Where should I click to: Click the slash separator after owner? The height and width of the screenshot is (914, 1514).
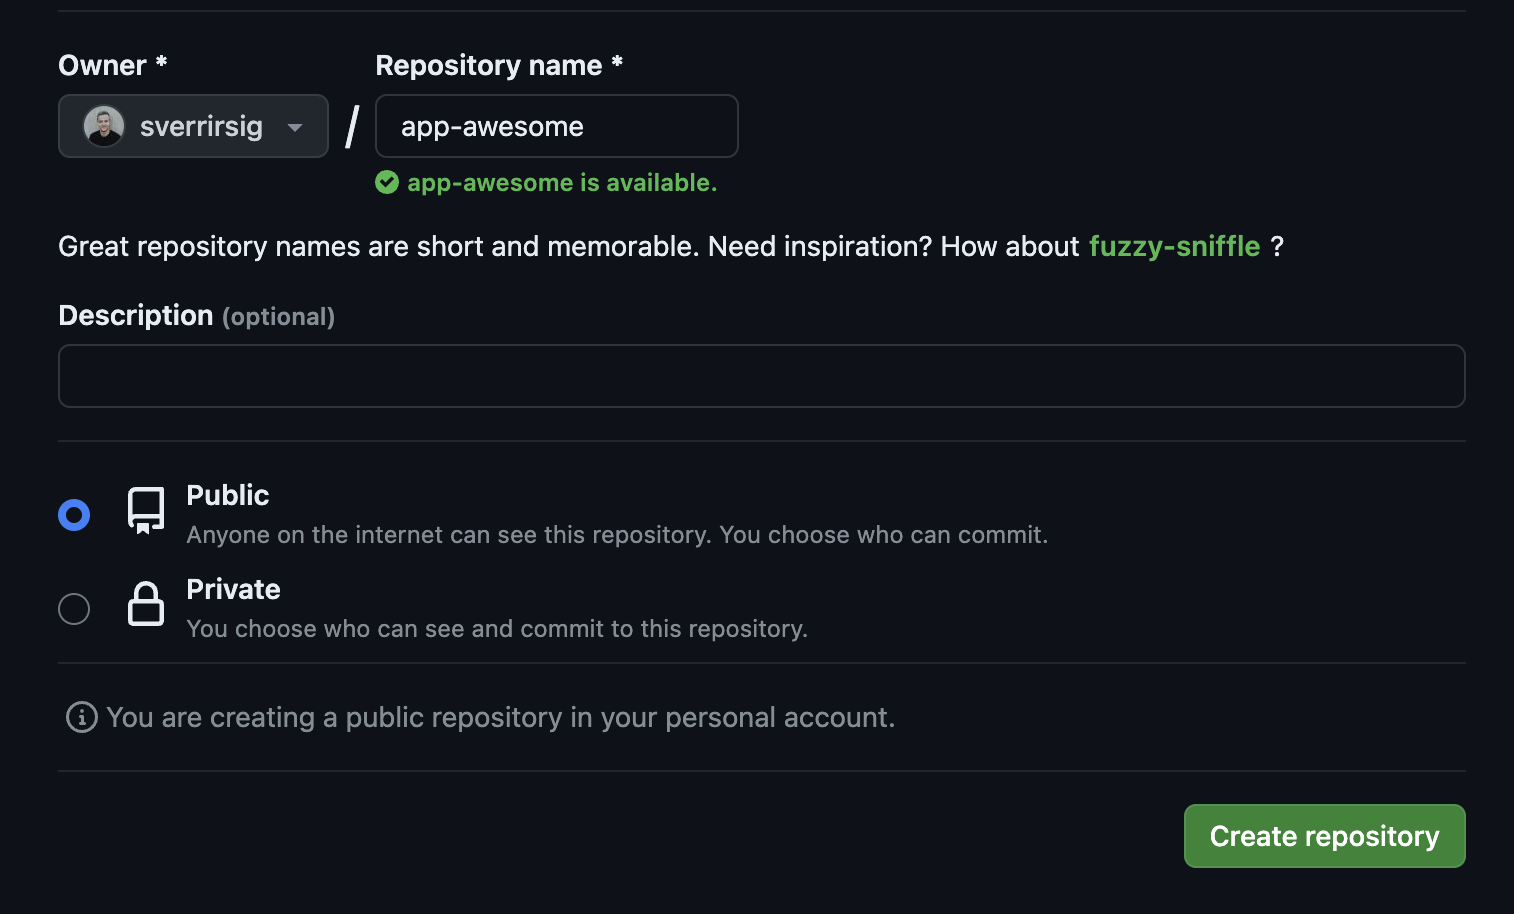point(352,127)
